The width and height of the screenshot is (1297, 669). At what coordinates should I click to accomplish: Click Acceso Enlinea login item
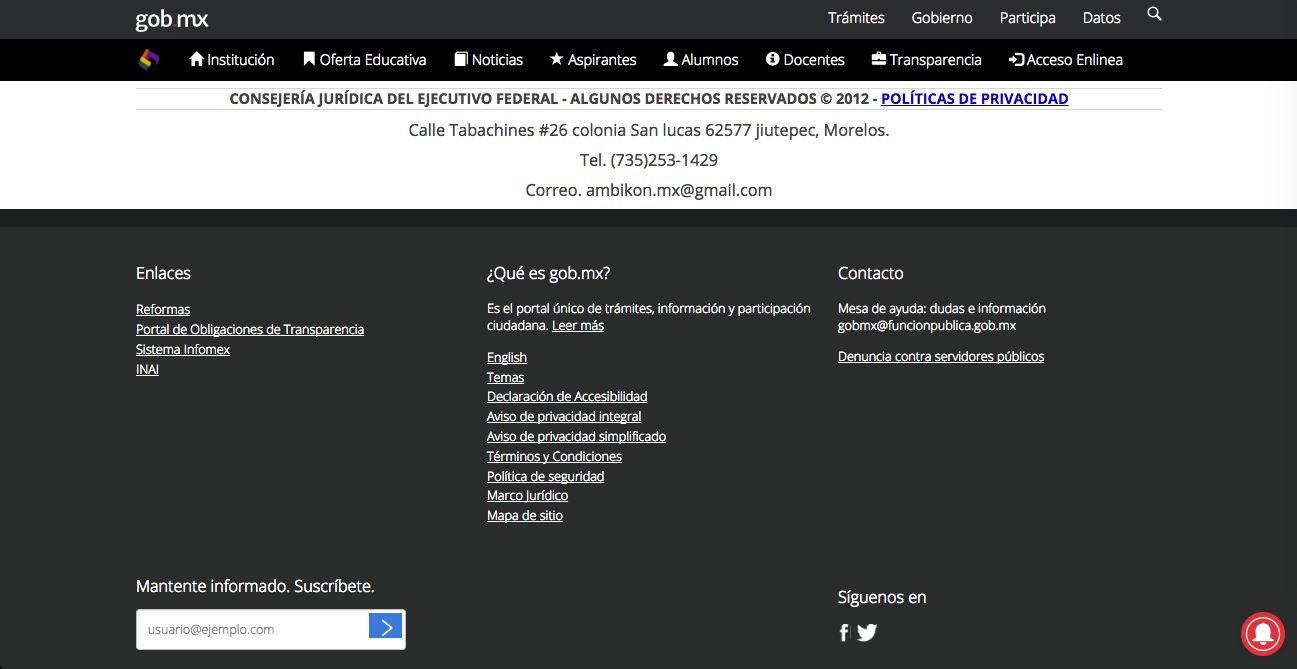point(1066,60)
